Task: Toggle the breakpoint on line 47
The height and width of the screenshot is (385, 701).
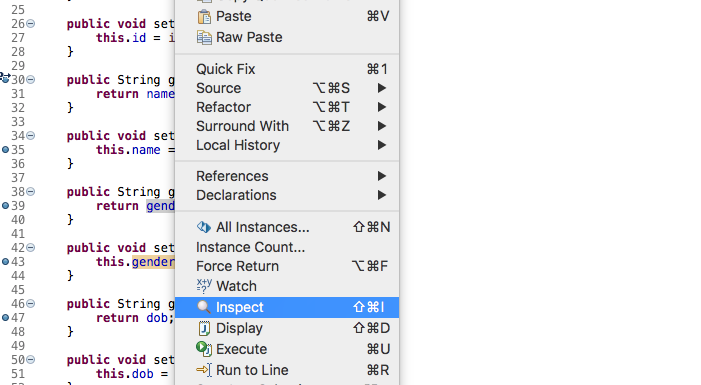Action: [5, 318]
